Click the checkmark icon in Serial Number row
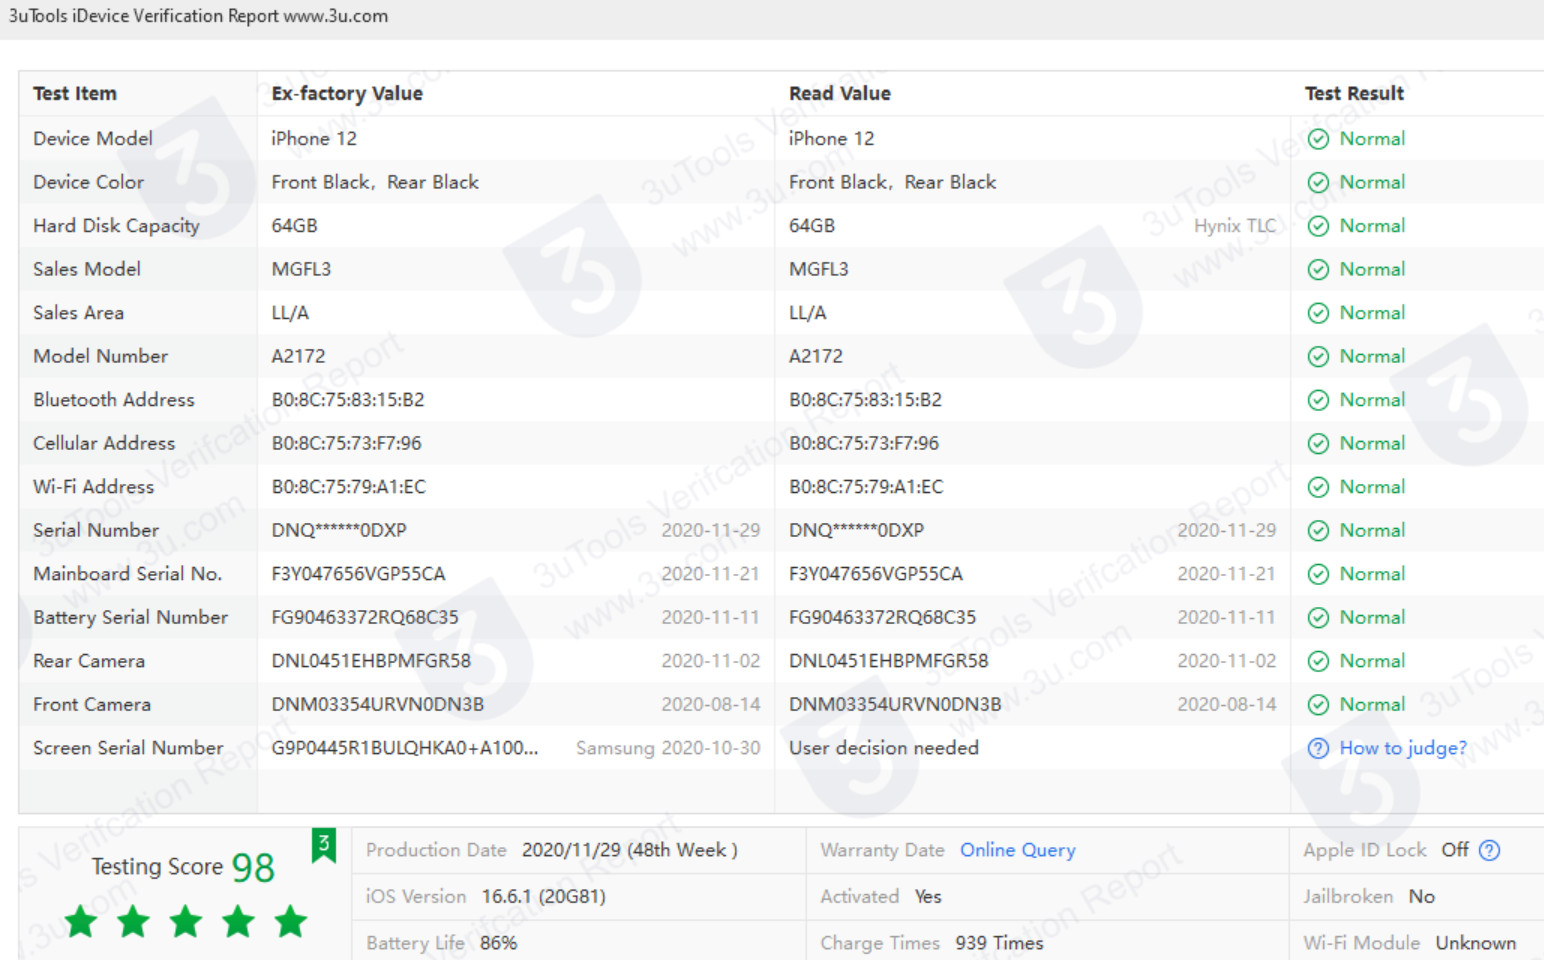This screenshot has height=960, width=1544. [1318, 531]
